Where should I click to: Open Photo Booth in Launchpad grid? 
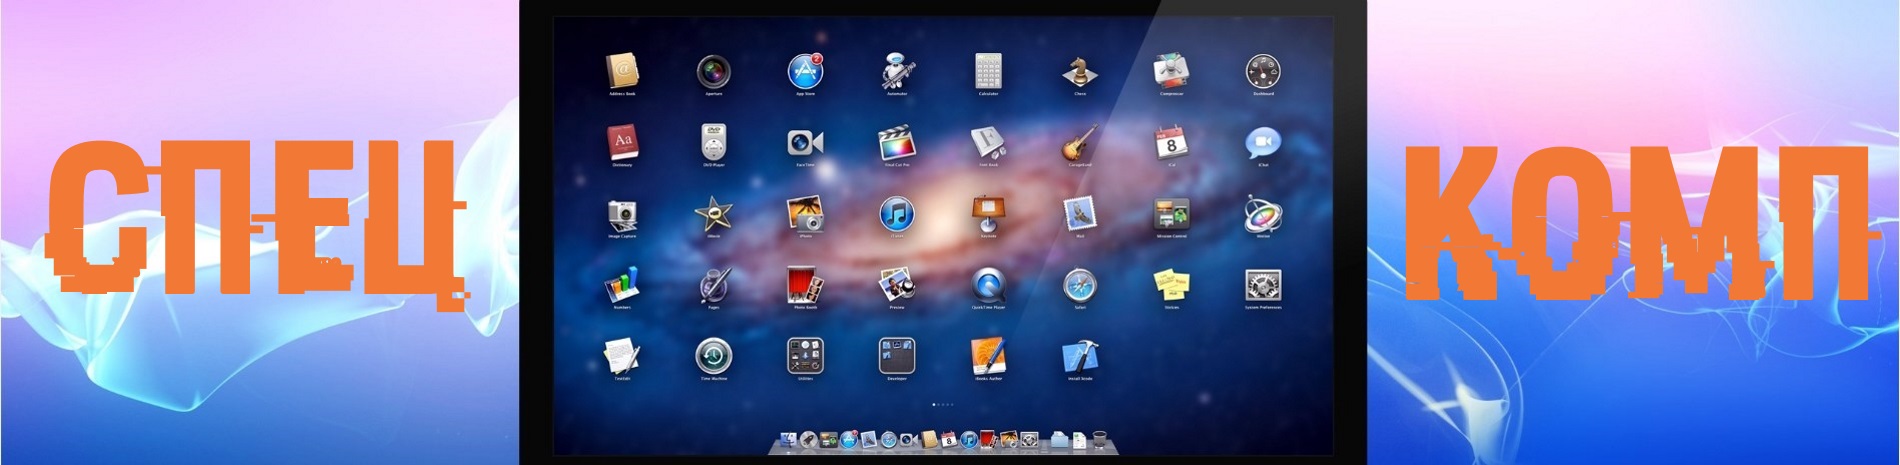pyautogui.click(x=805, y=286)
